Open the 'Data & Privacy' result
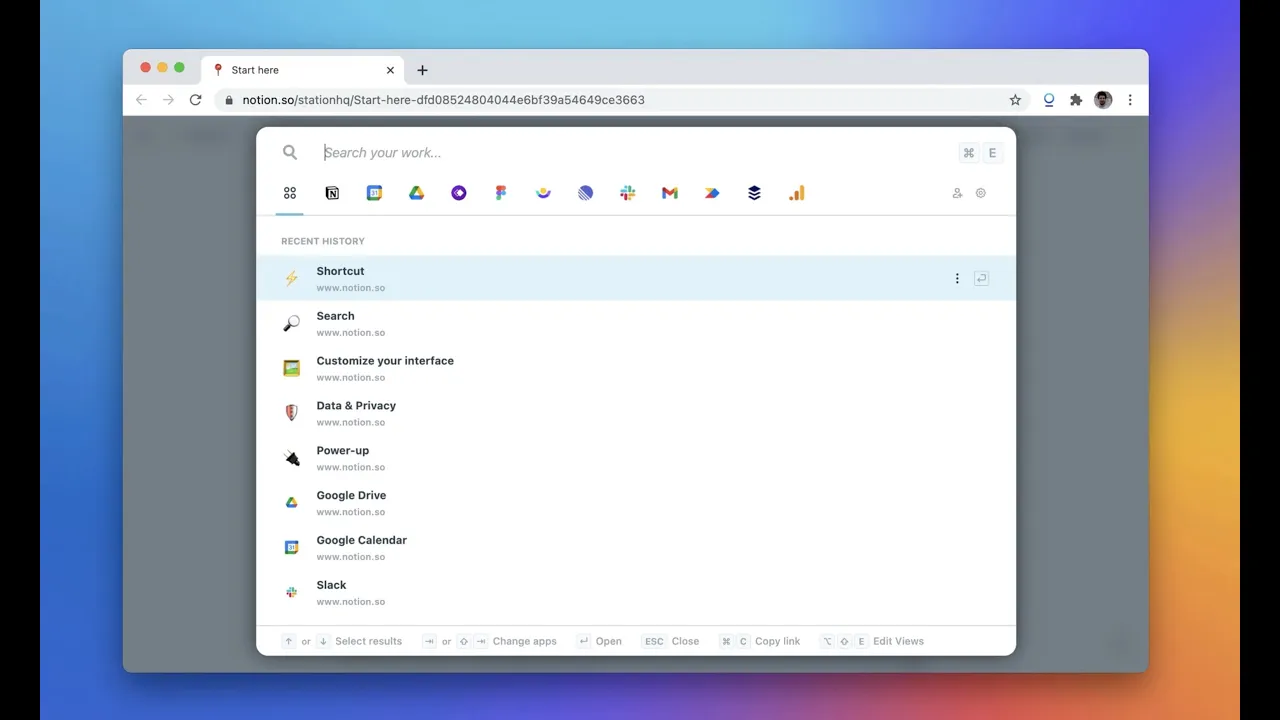Image resolution: width=1280 pixels, height=720 pixels. pyautogui.click(x=636, y=413)
